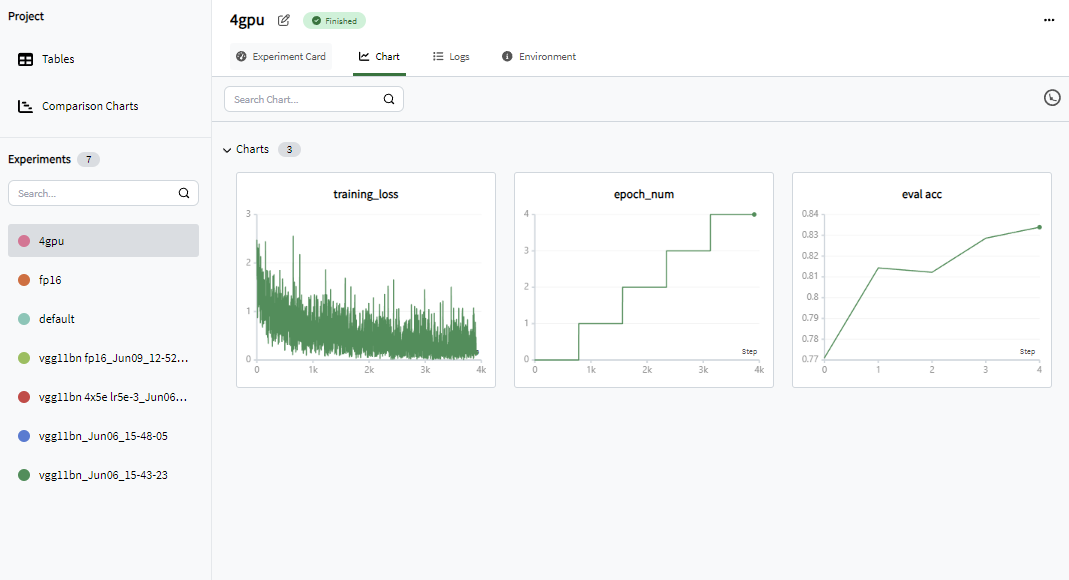Click the Finished status badge
The image size is (1069, 580).
click(x=334, y=21)
